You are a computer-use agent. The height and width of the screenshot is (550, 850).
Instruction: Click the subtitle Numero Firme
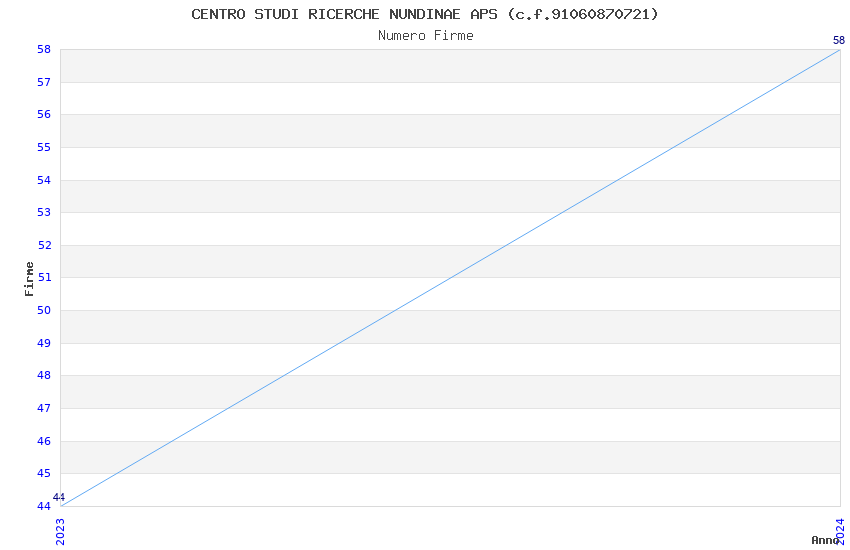426,36
